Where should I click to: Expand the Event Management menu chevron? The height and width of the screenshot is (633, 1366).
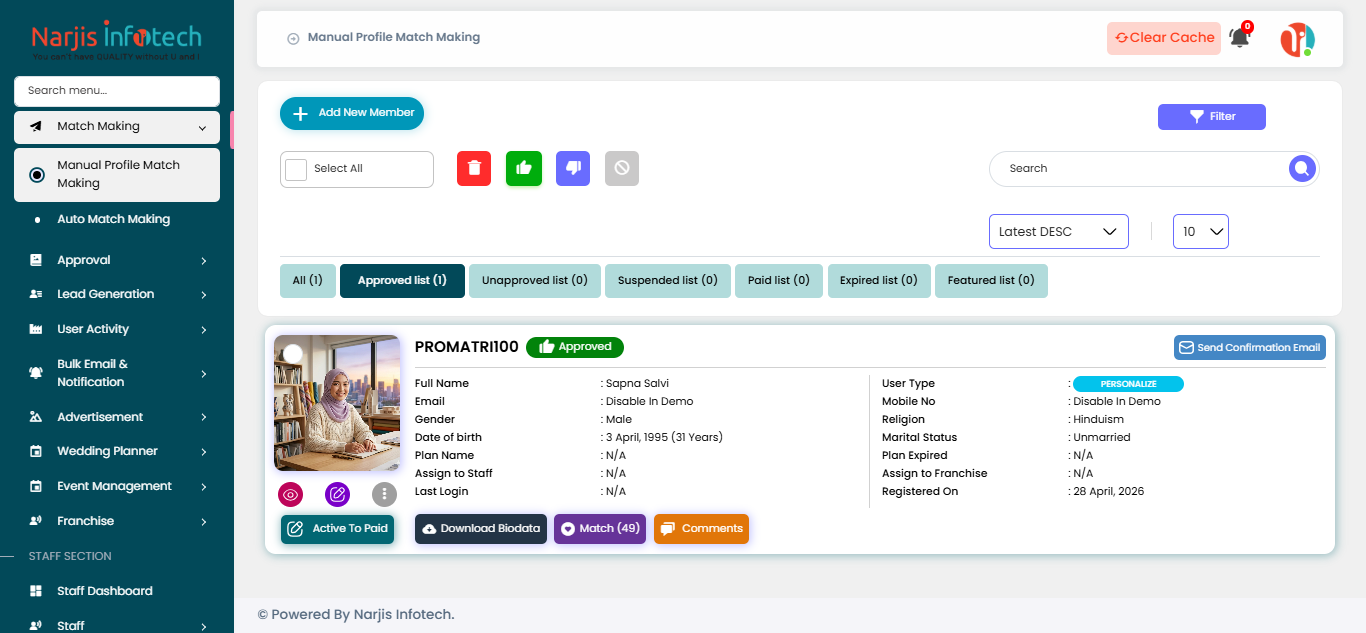tap(203, 487)
